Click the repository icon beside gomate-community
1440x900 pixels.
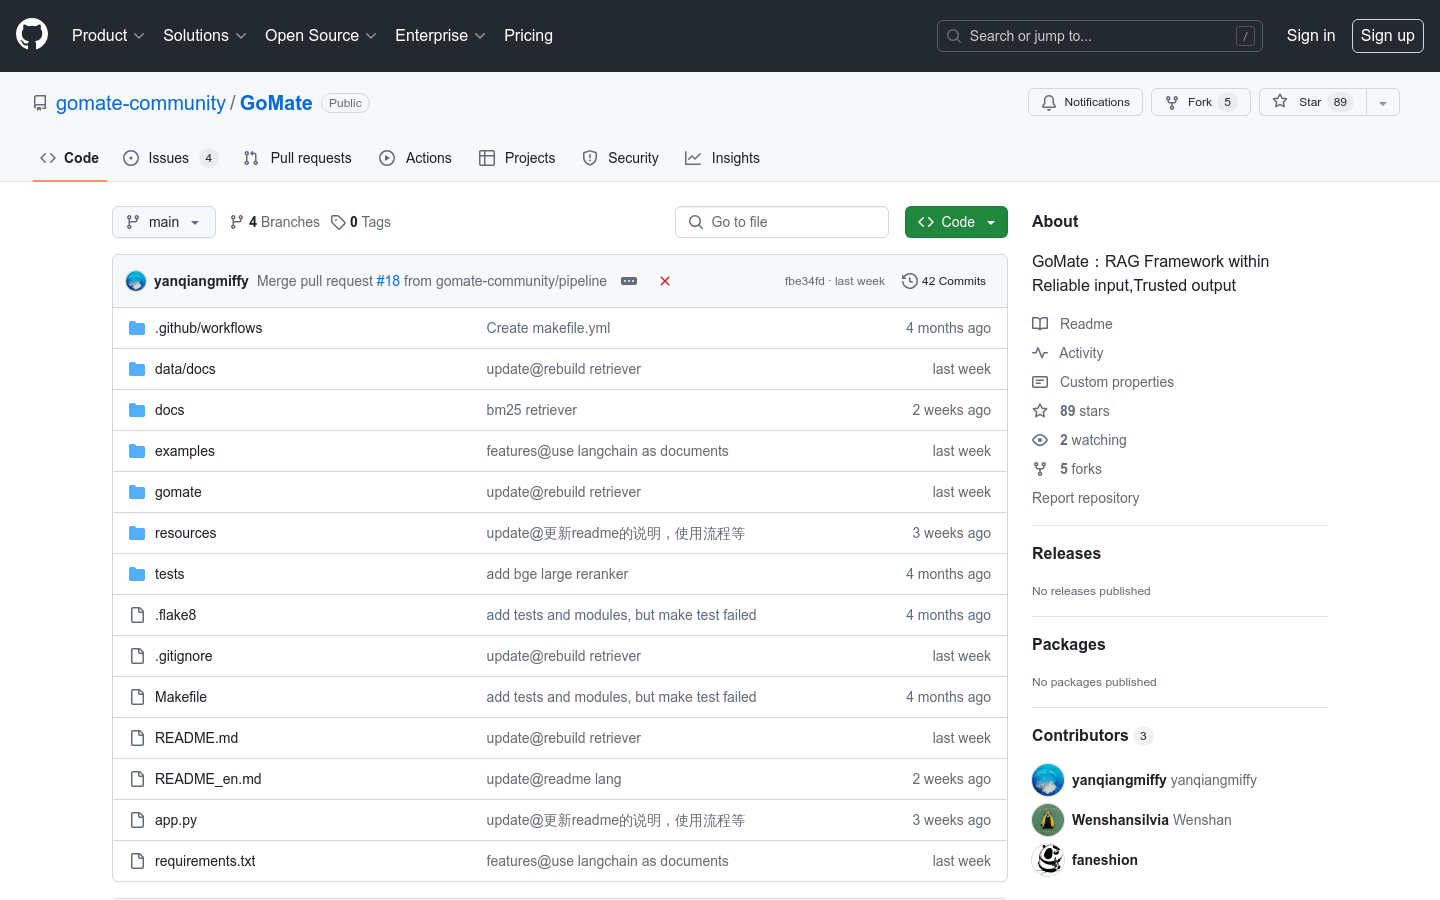(40, 103)
